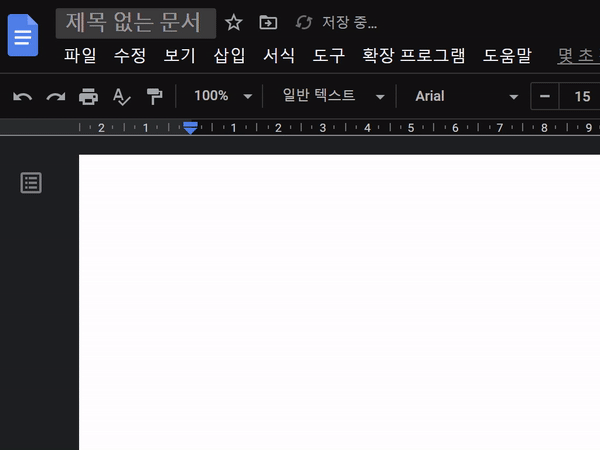
Task: Click the font size field showing 15
Action: [580, 96]
